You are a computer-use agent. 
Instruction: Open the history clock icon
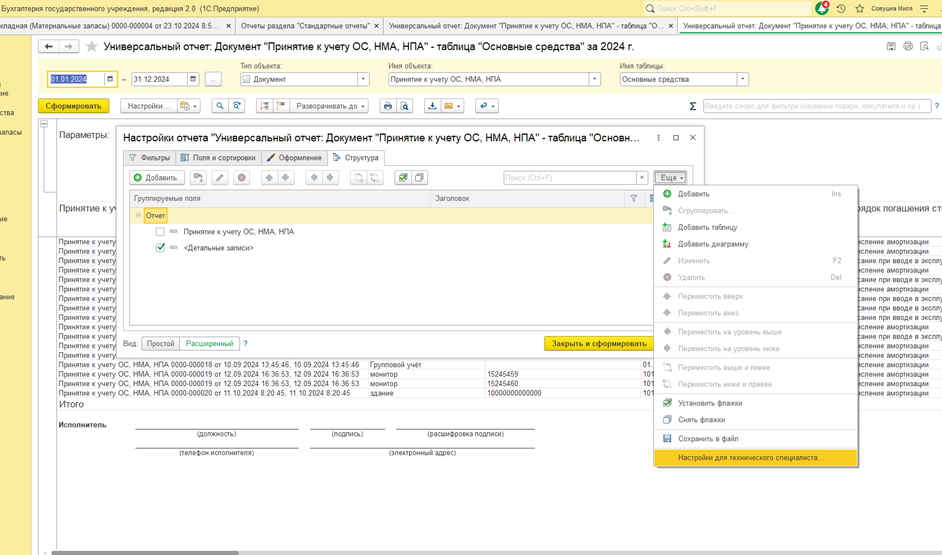coord(841,8)
